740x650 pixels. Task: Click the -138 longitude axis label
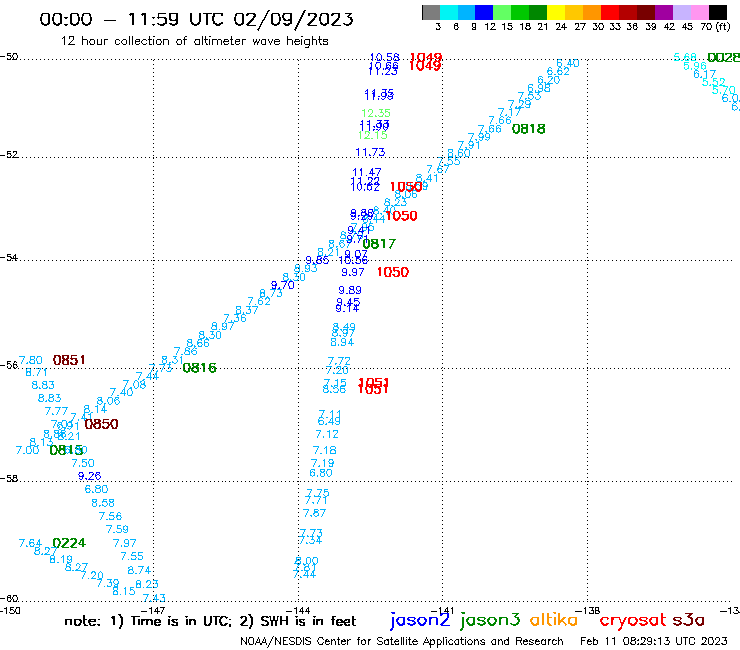[x=588, y=611]
